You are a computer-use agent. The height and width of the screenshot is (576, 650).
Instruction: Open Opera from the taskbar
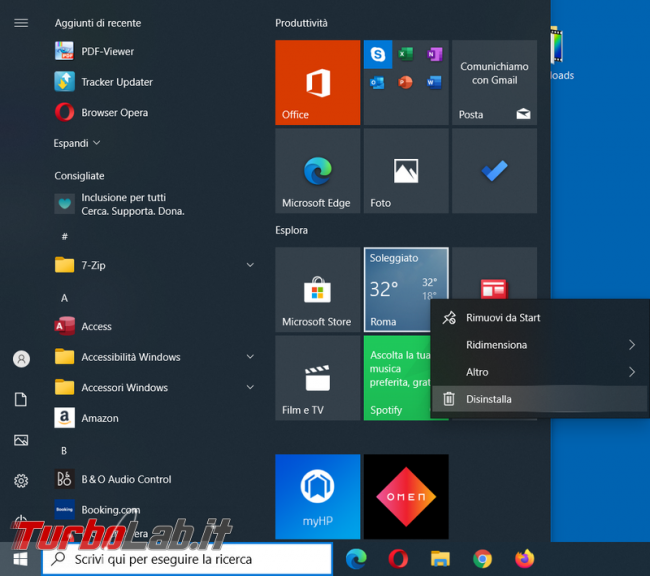click(x=398, y=559)
